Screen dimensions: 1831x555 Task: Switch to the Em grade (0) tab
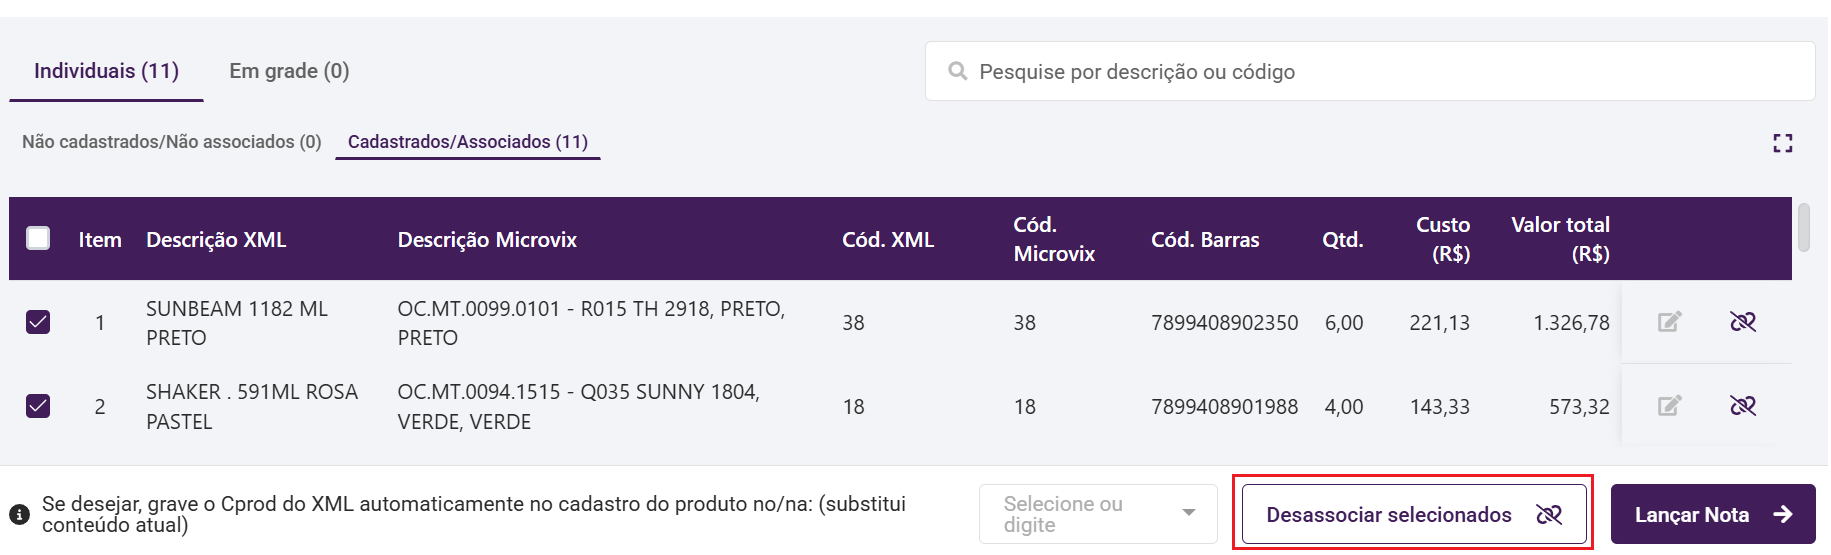click(x=289, y=71)
